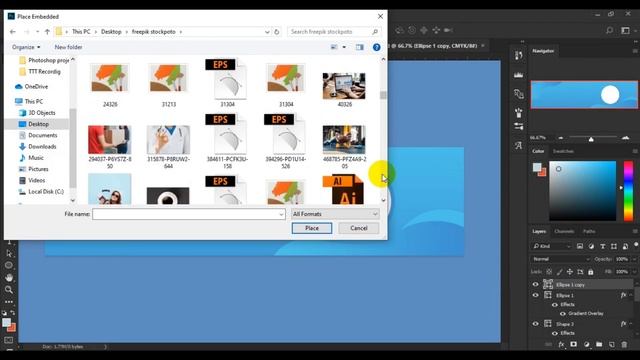Refresh the freepik stockpoto folder

point(277,32)
